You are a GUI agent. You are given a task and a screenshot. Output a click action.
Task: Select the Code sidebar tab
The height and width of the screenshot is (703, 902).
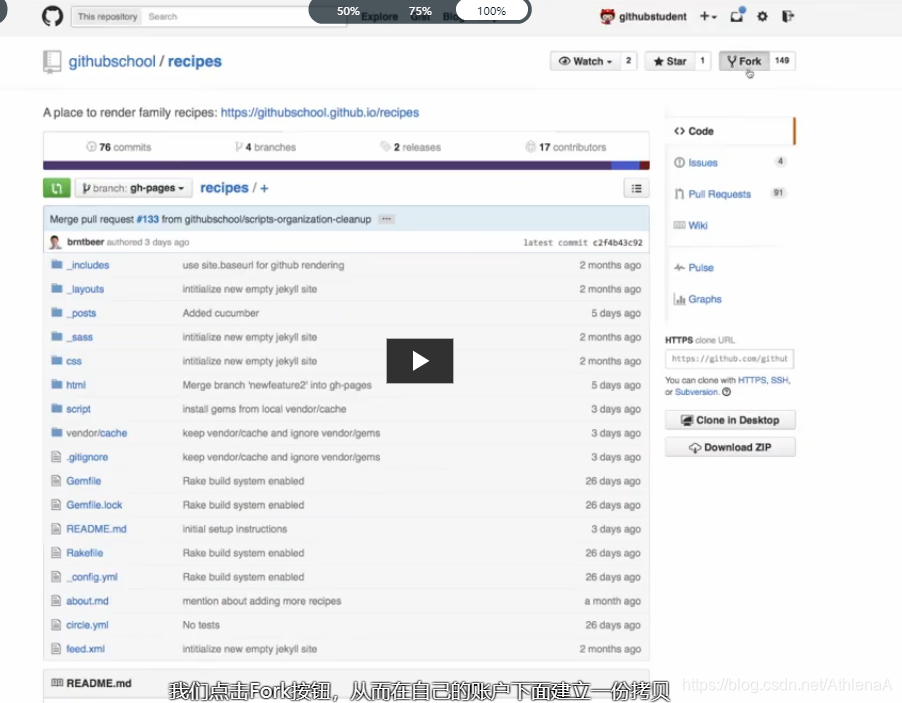click(731, 131)
